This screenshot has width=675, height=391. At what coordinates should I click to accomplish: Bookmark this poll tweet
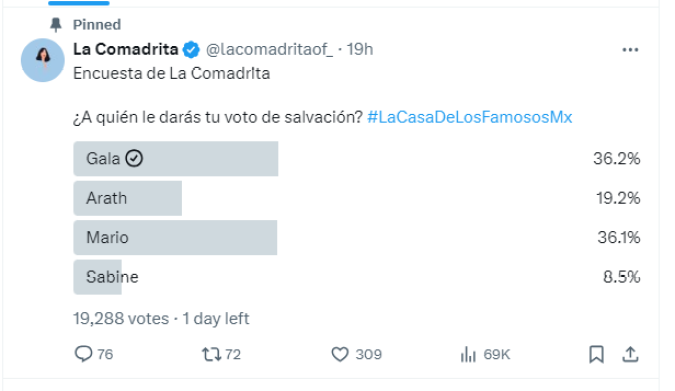click(x=596, y=354)
